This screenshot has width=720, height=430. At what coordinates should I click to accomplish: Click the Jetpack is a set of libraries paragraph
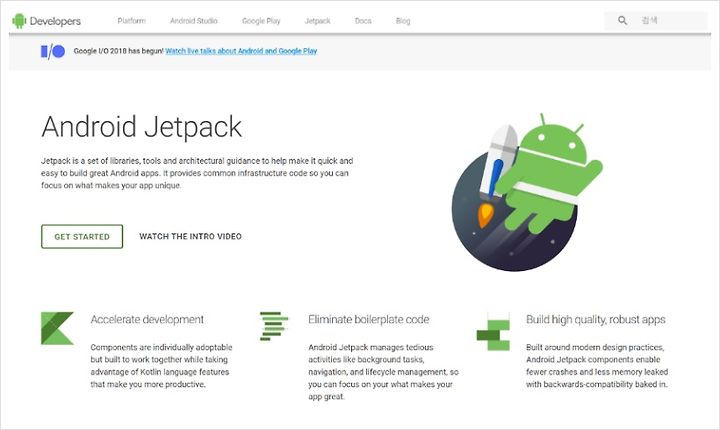197,173
